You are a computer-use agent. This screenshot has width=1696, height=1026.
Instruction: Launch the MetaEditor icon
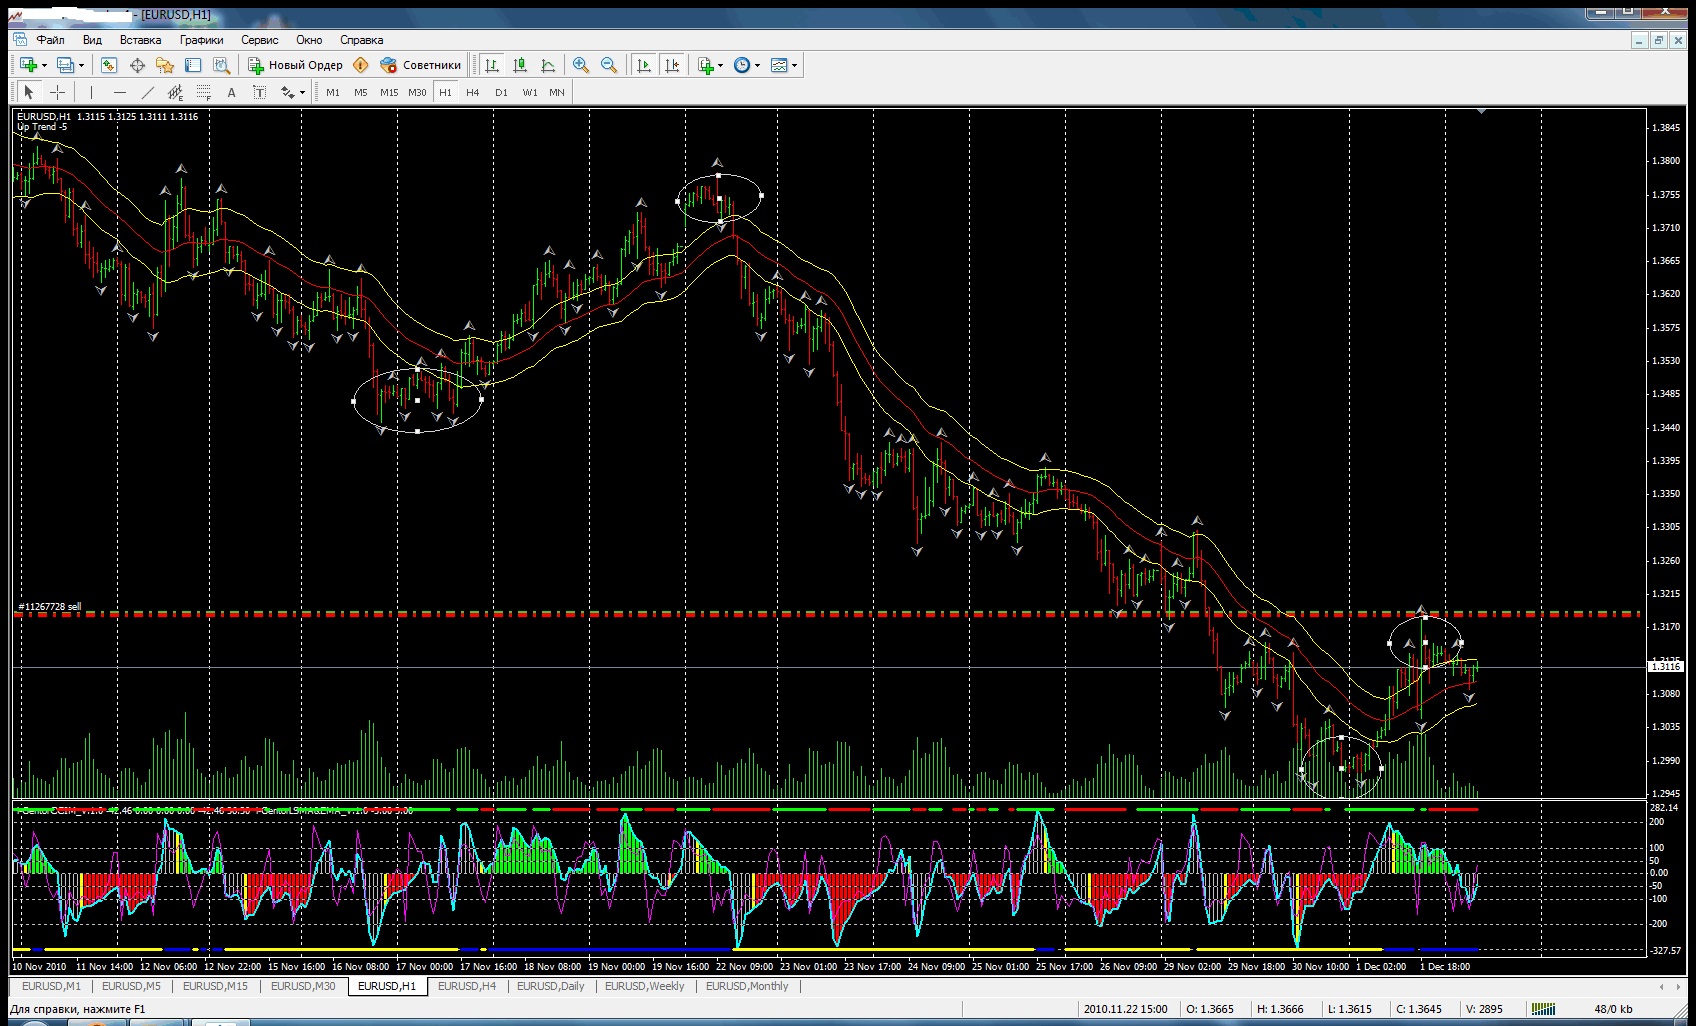[361, 65]
